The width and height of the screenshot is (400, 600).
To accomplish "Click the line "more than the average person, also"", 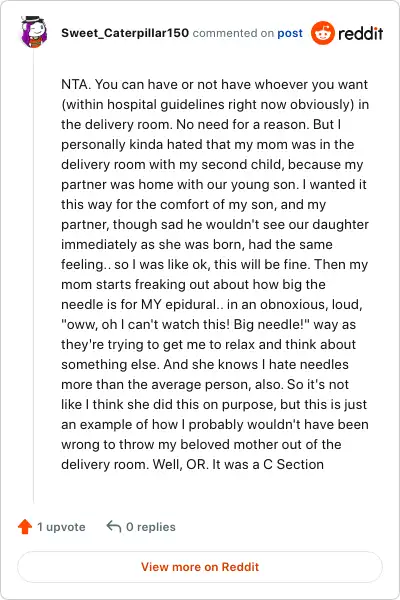I will (205, 384).
